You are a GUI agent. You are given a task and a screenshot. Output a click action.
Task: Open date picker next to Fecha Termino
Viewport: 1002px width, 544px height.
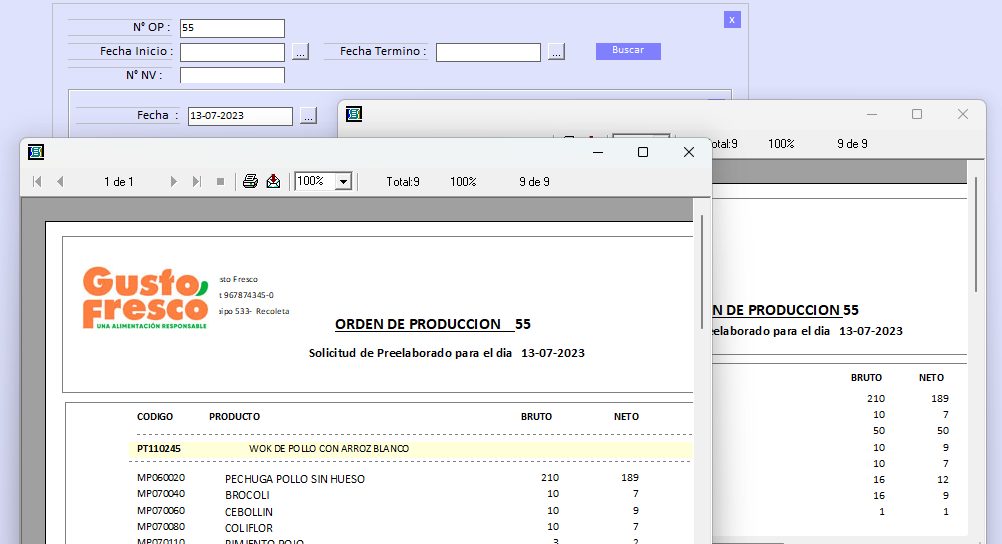click(x=557, y=52)
